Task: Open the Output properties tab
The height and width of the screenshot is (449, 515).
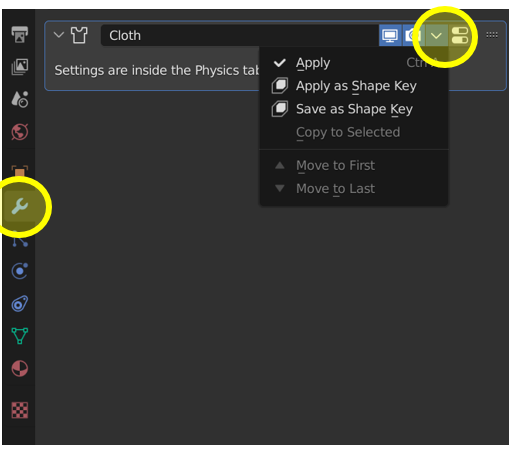Action: 20,34
